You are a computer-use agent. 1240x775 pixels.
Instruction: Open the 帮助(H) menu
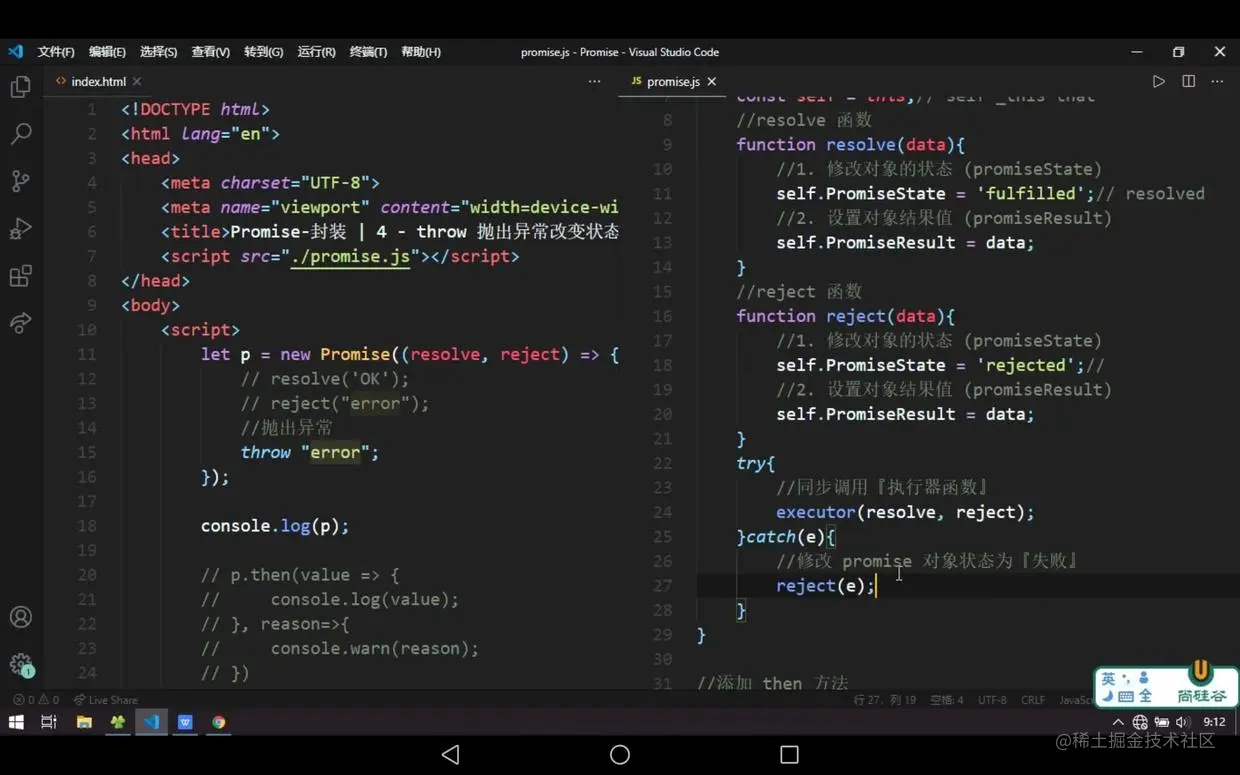tap(420, 52)
